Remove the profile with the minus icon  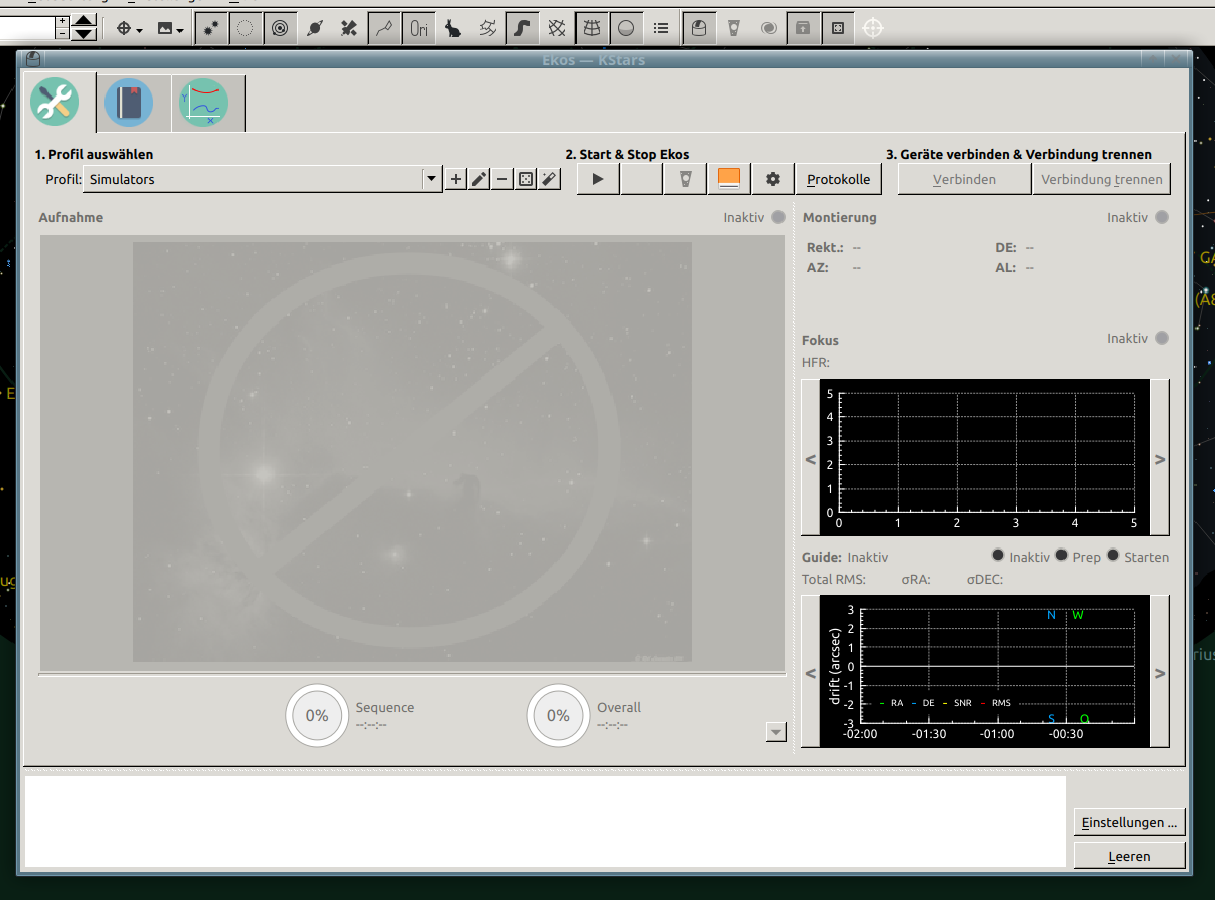point(502,179)
